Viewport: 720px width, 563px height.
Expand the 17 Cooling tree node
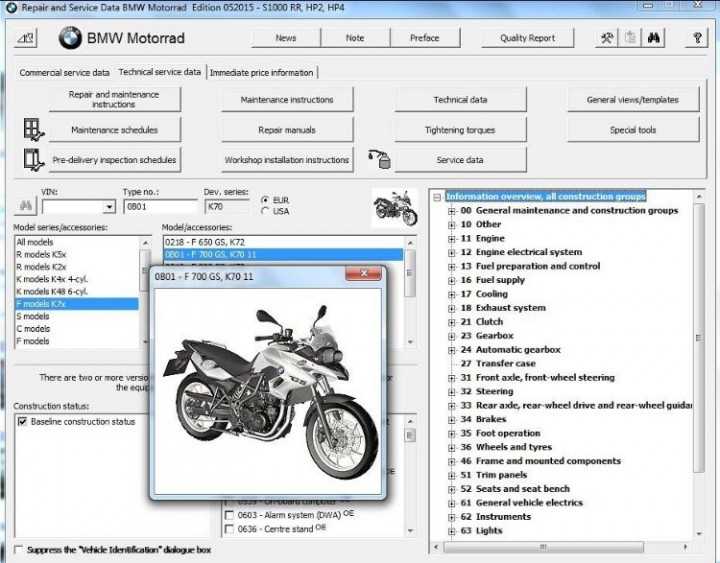(451, 294)
